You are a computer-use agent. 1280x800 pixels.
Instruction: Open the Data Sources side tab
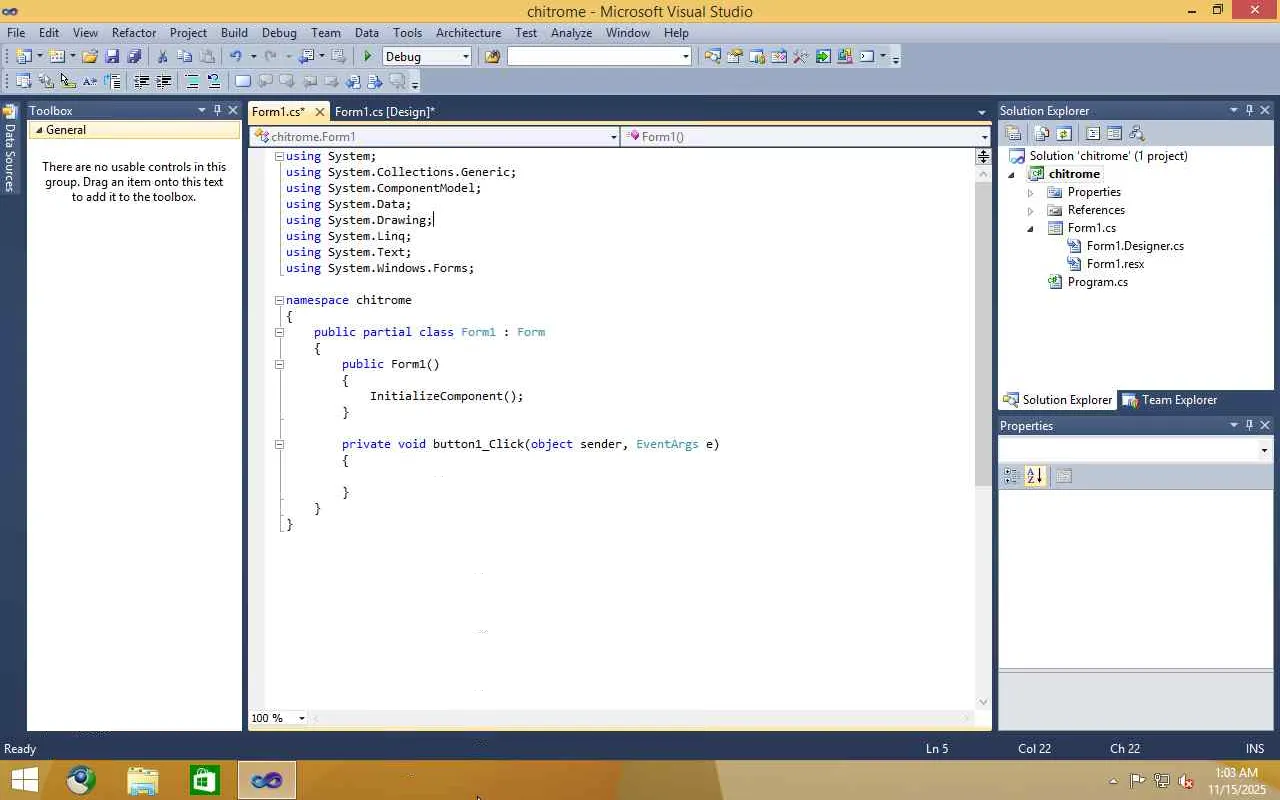click(x=10, y=150)
